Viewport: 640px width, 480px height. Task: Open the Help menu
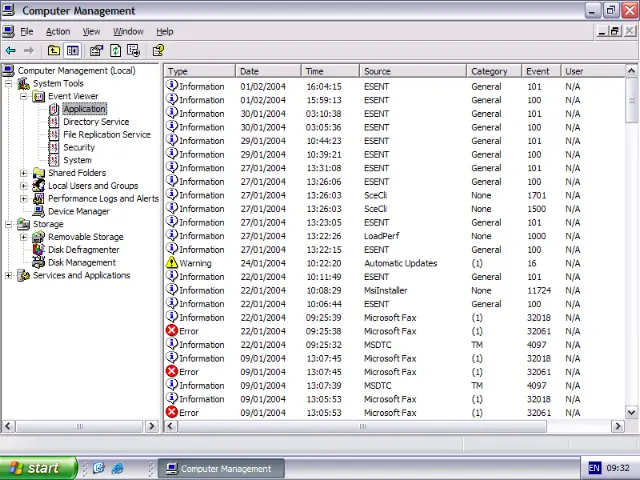pos(165,31)
